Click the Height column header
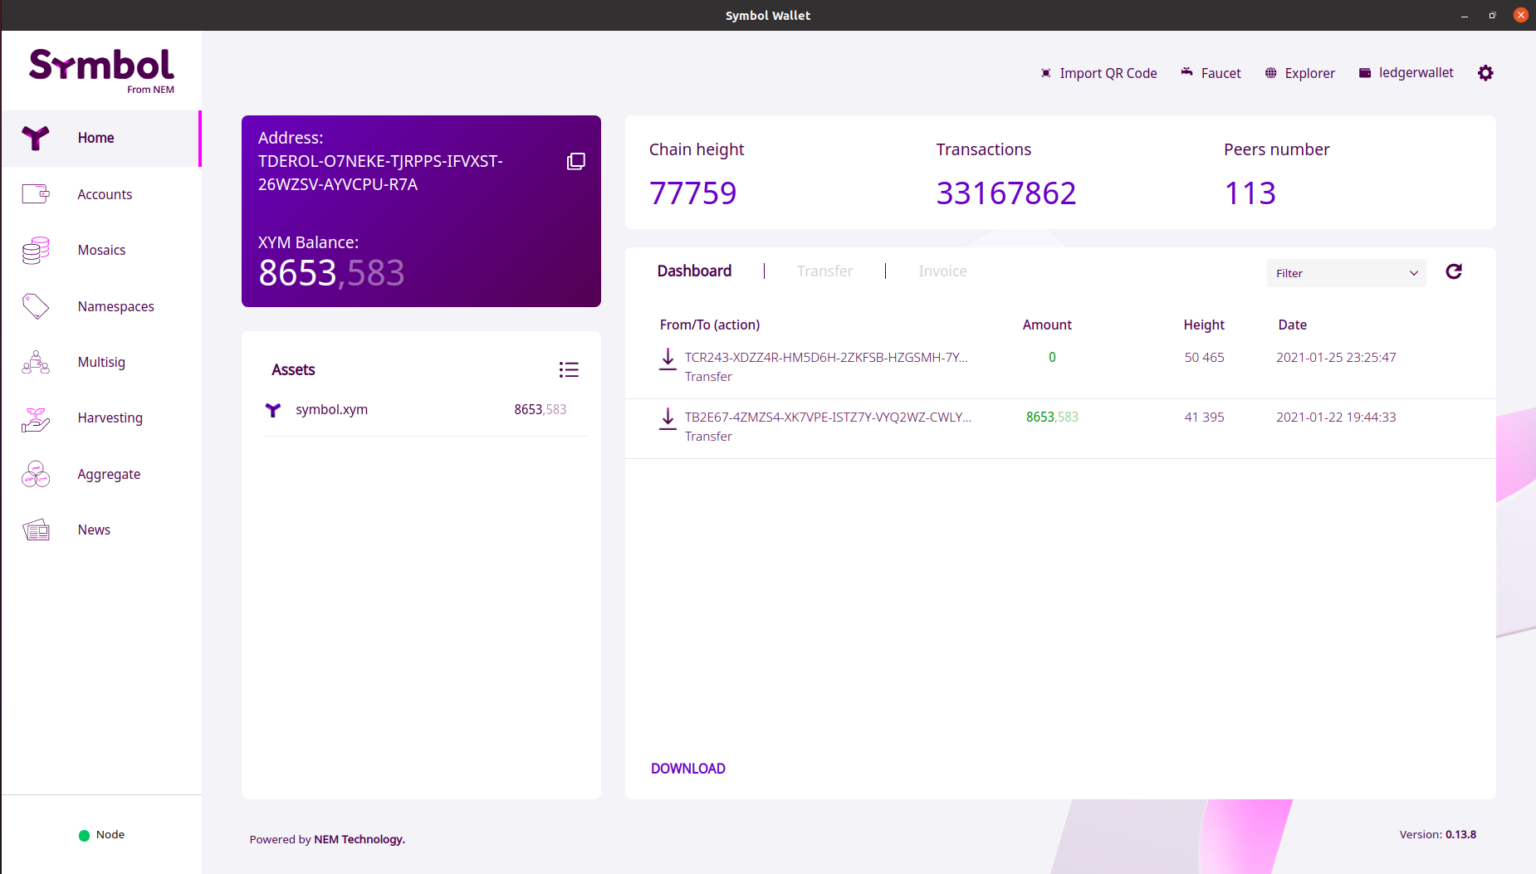The width and height of the screenshot is (1536, 874). point(1204,325)
